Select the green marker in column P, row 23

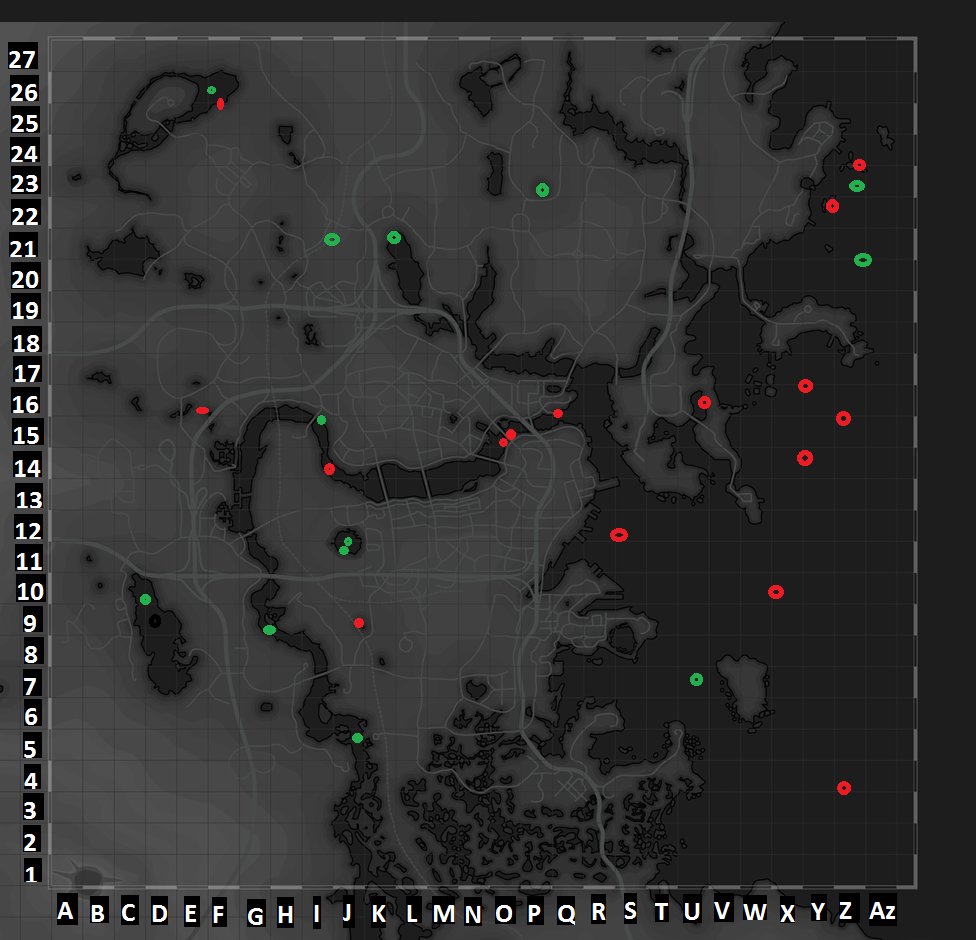coord(542,190)
